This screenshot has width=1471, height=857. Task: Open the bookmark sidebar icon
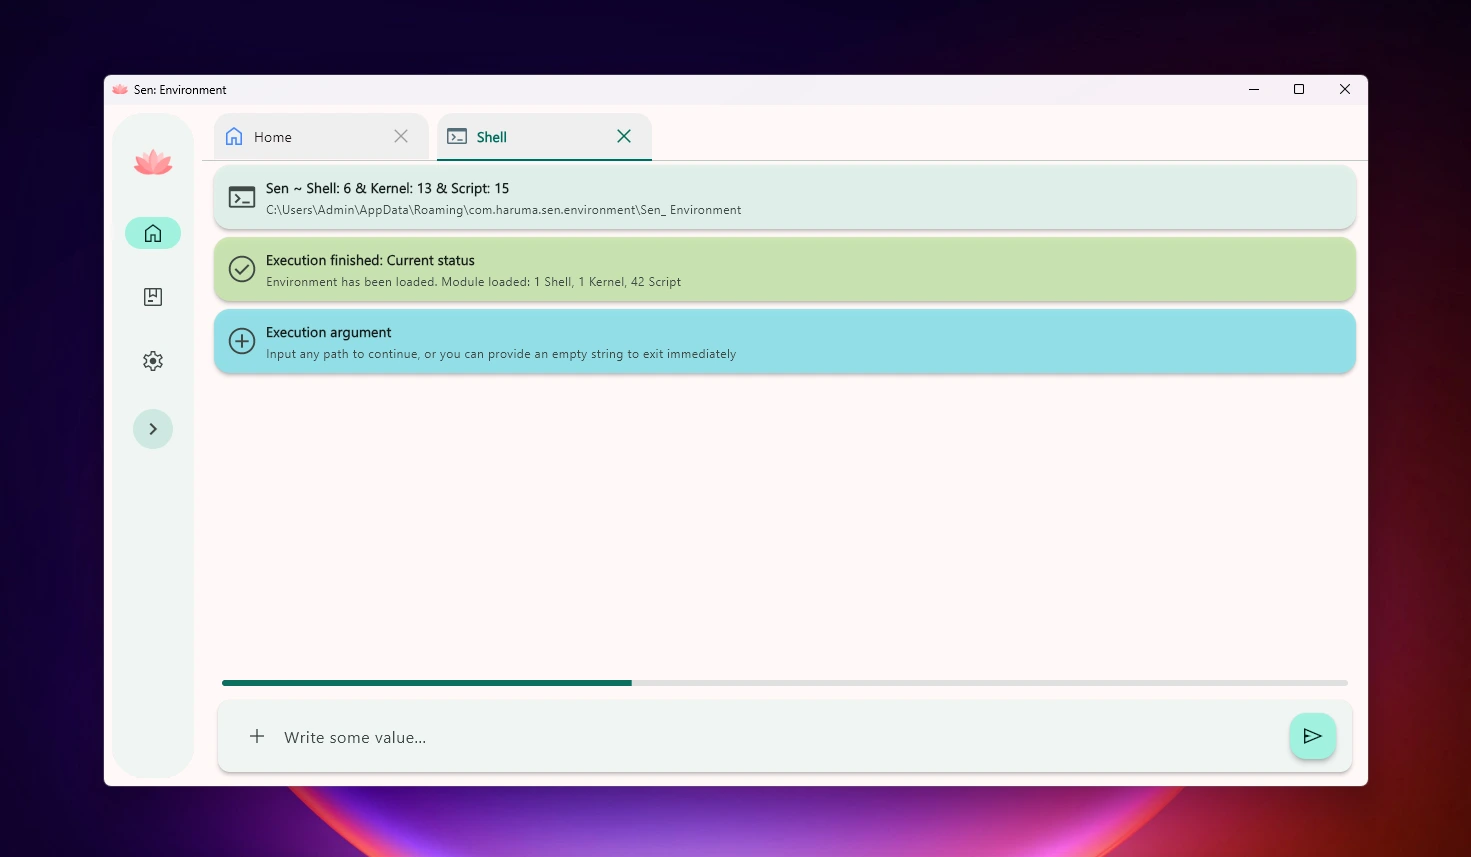pos(153,297)
